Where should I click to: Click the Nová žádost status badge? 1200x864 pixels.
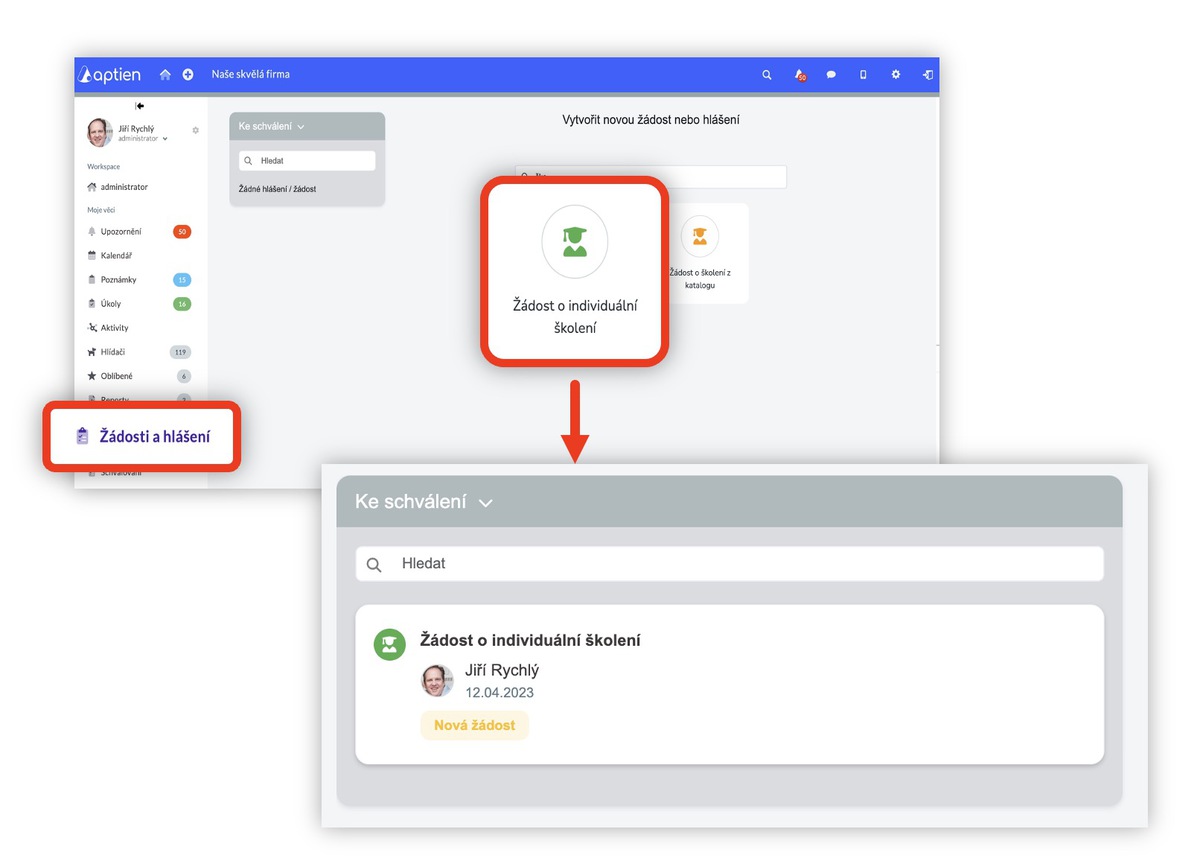(475, 725)
